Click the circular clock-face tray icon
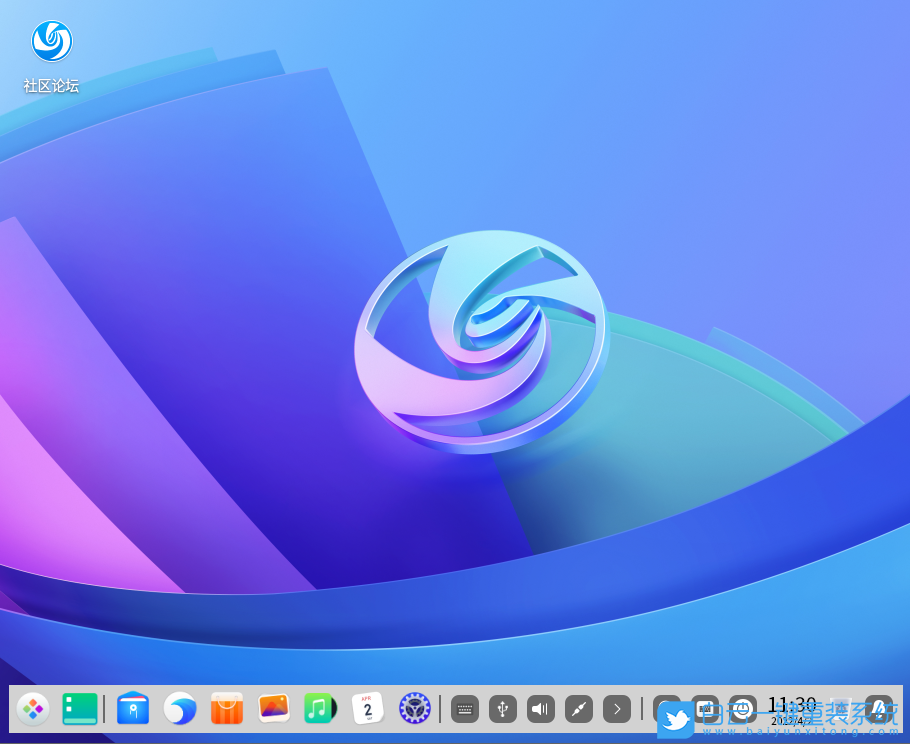 point(742,708)
